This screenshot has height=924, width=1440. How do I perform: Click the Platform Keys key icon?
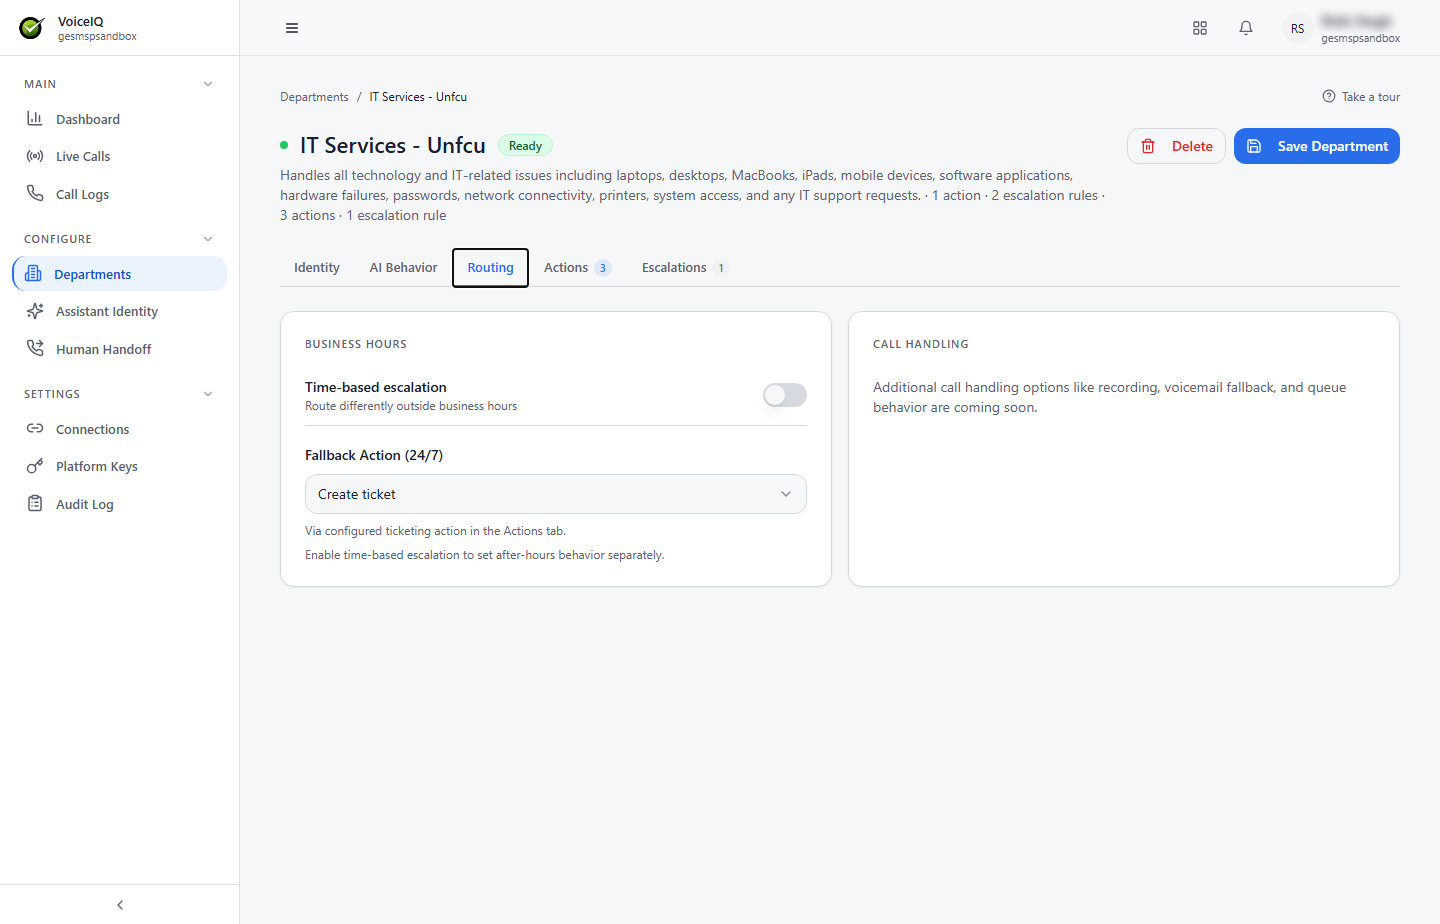[x=35, y=466]
